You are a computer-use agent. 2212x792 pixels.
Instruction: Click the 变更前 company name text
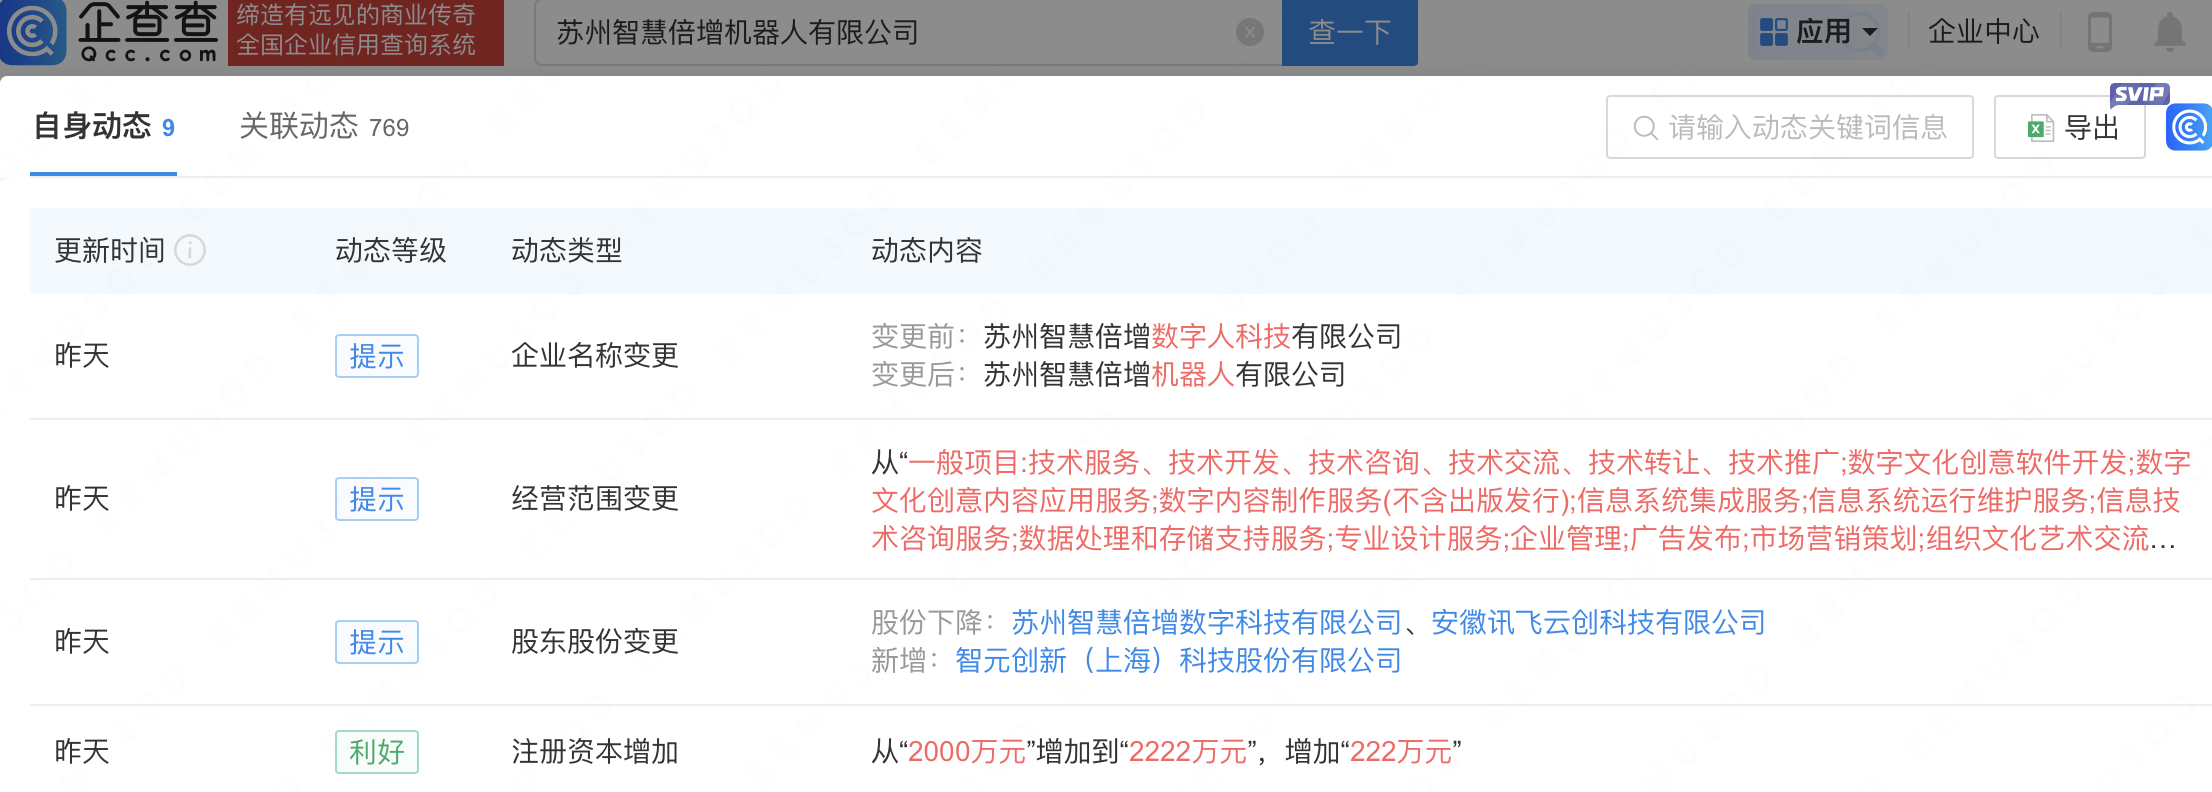tap(1193, 337)
